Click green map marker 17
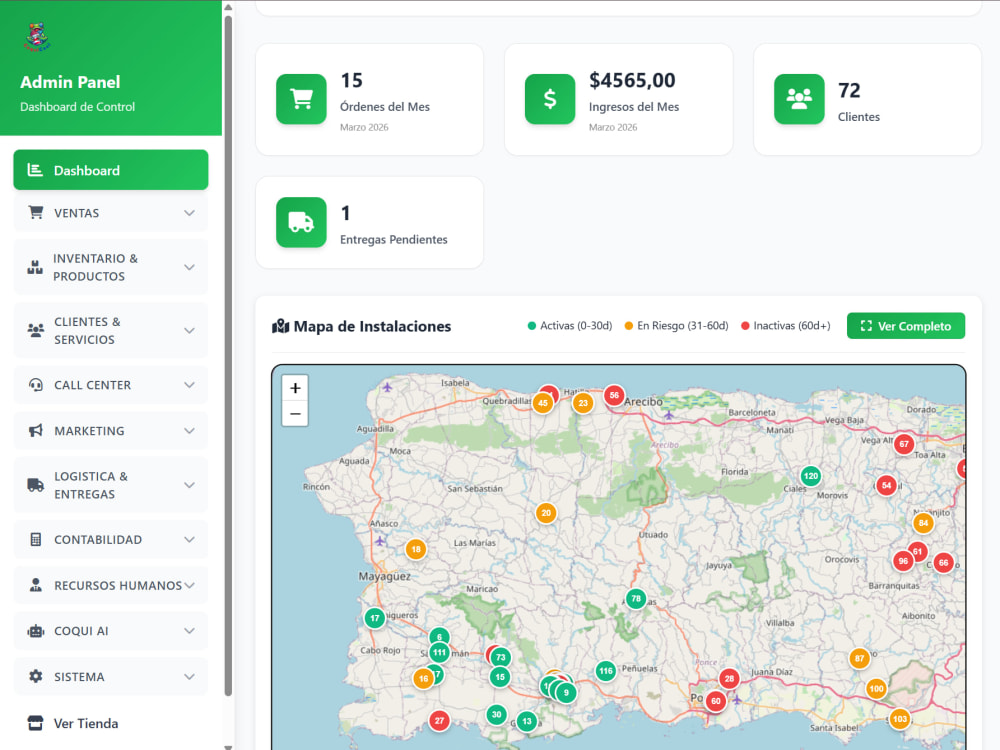Image resolution: width=1000 pixels, height=750 pixels. click(375, 618)
